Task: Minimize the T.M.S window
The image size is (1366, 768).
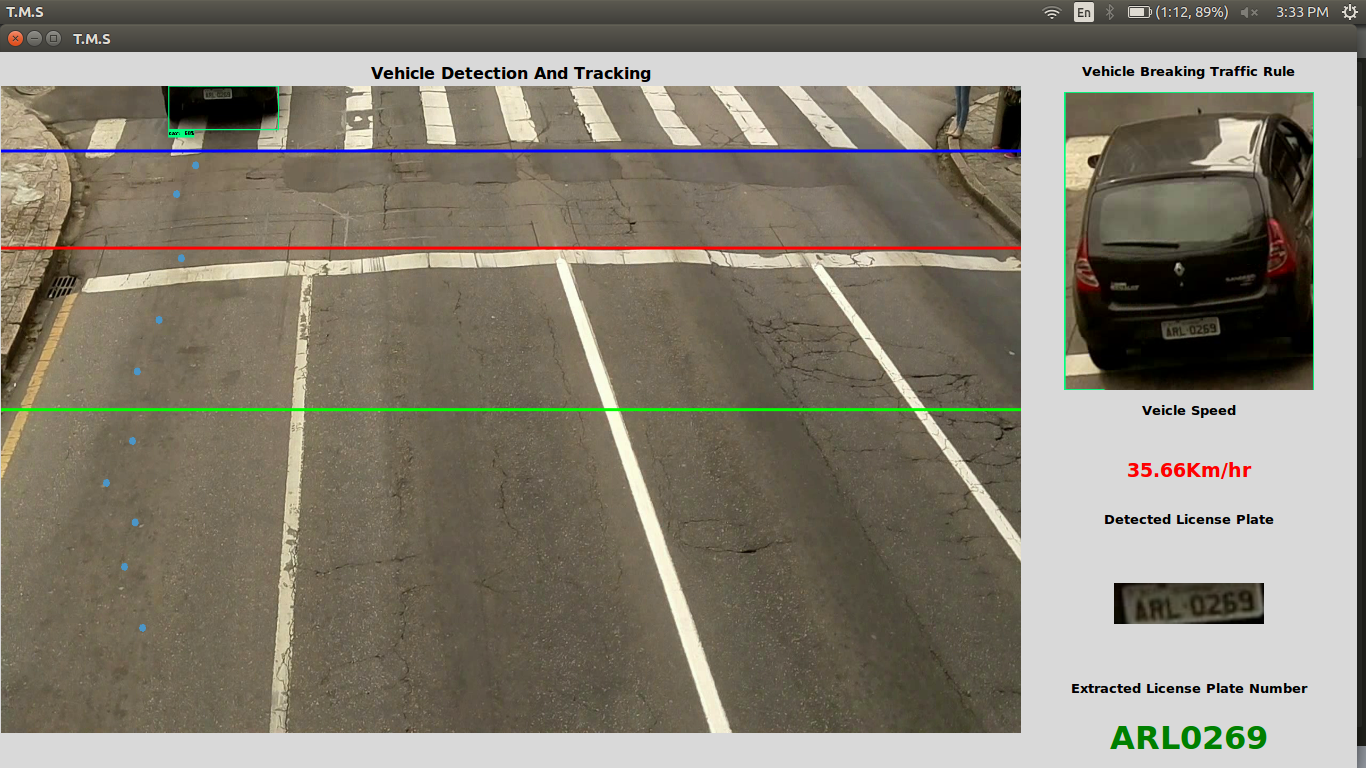Action: click(34, 38)
